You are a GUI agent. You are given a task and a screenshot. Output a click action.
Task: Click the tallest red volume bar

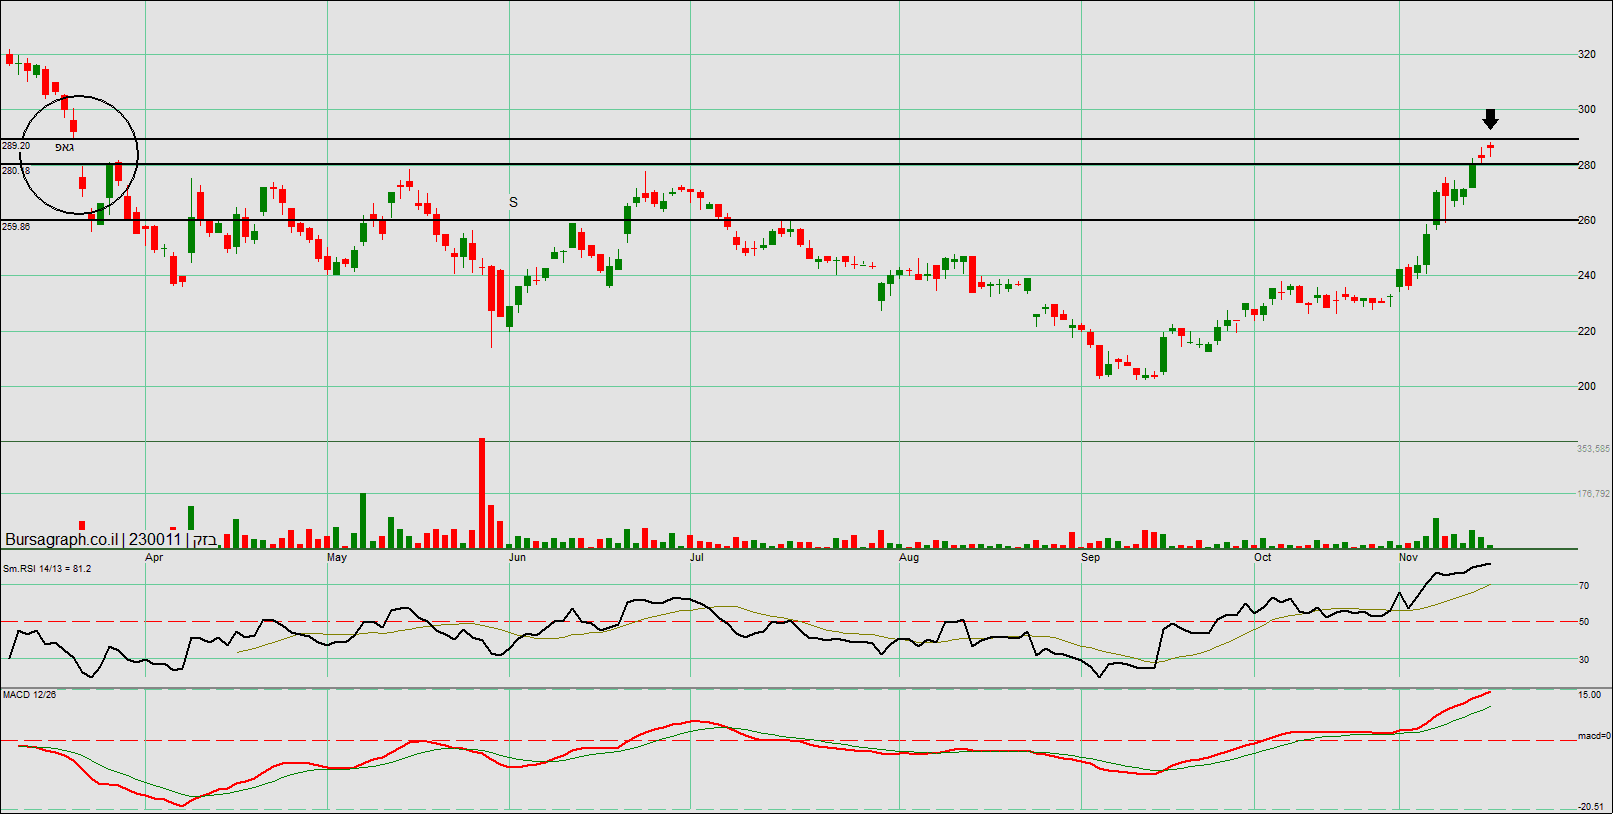(x=482, y=492)
